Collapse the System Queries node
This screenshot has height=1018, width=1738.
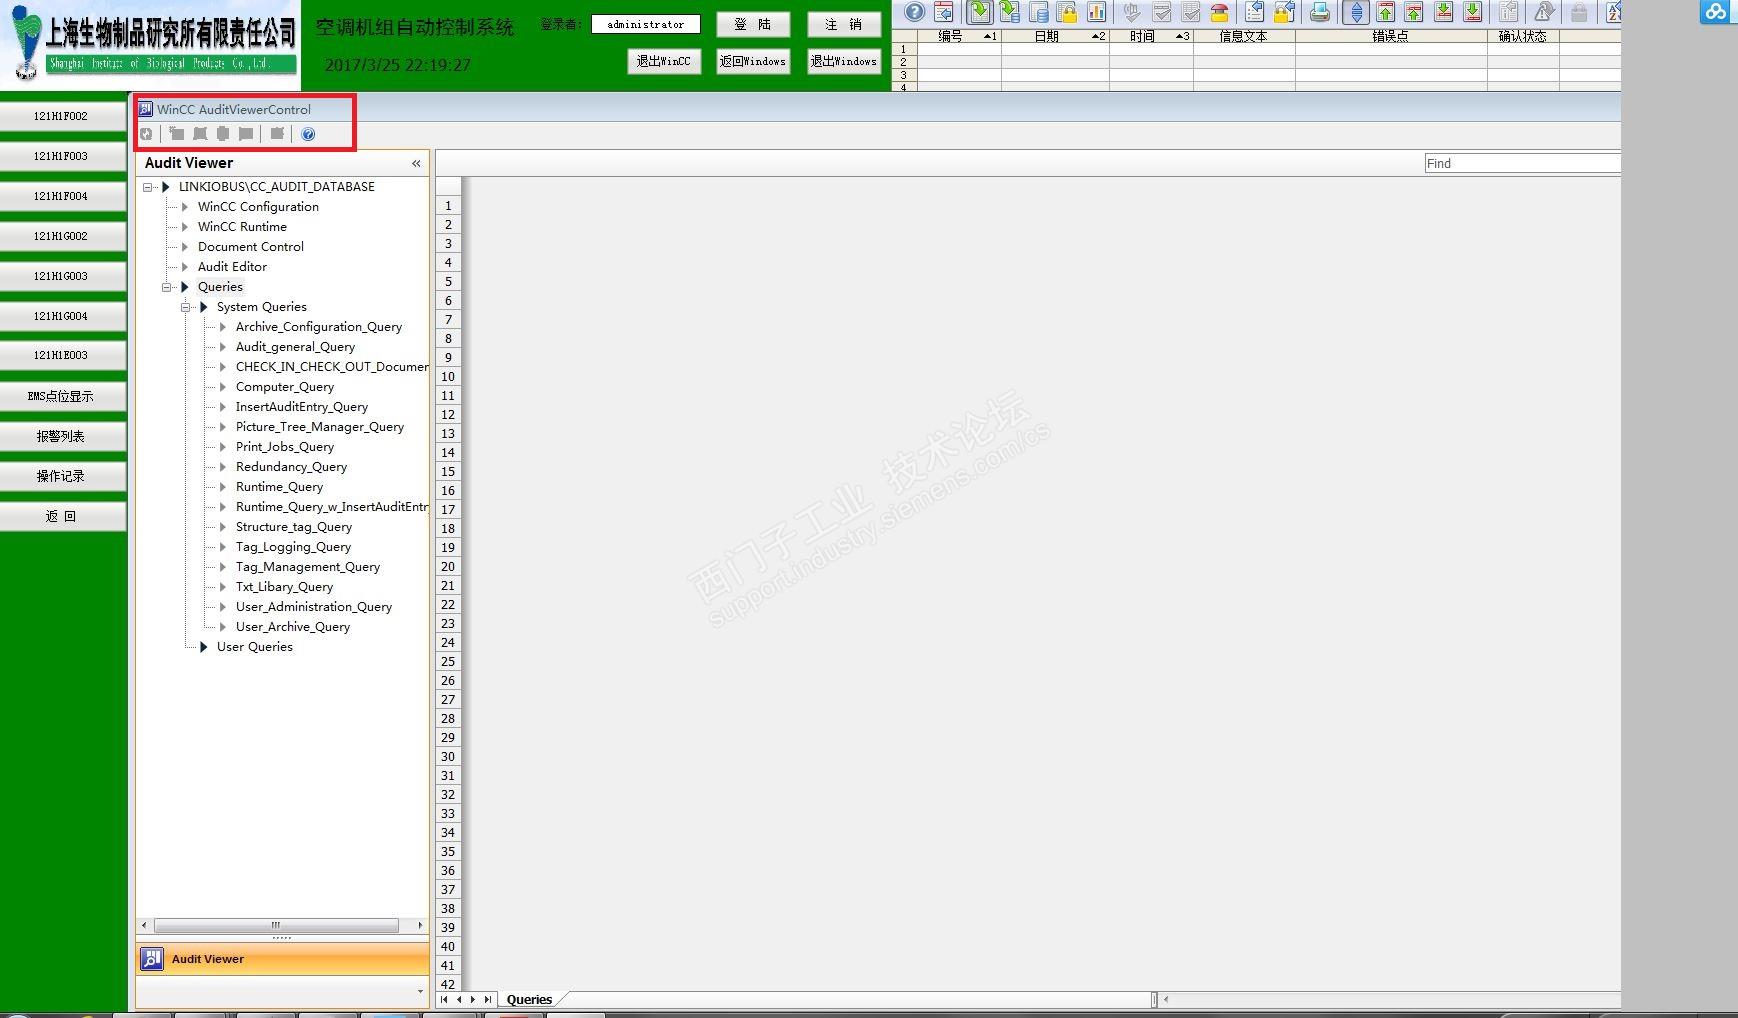186,307
